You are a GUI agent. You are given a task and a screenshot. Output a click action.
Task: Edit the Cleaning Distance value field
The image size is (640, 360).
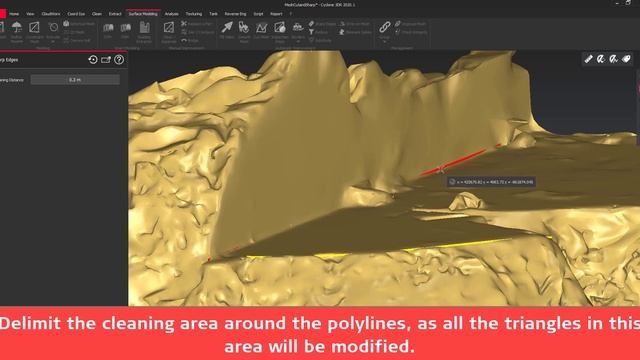[x=75, y=80]
